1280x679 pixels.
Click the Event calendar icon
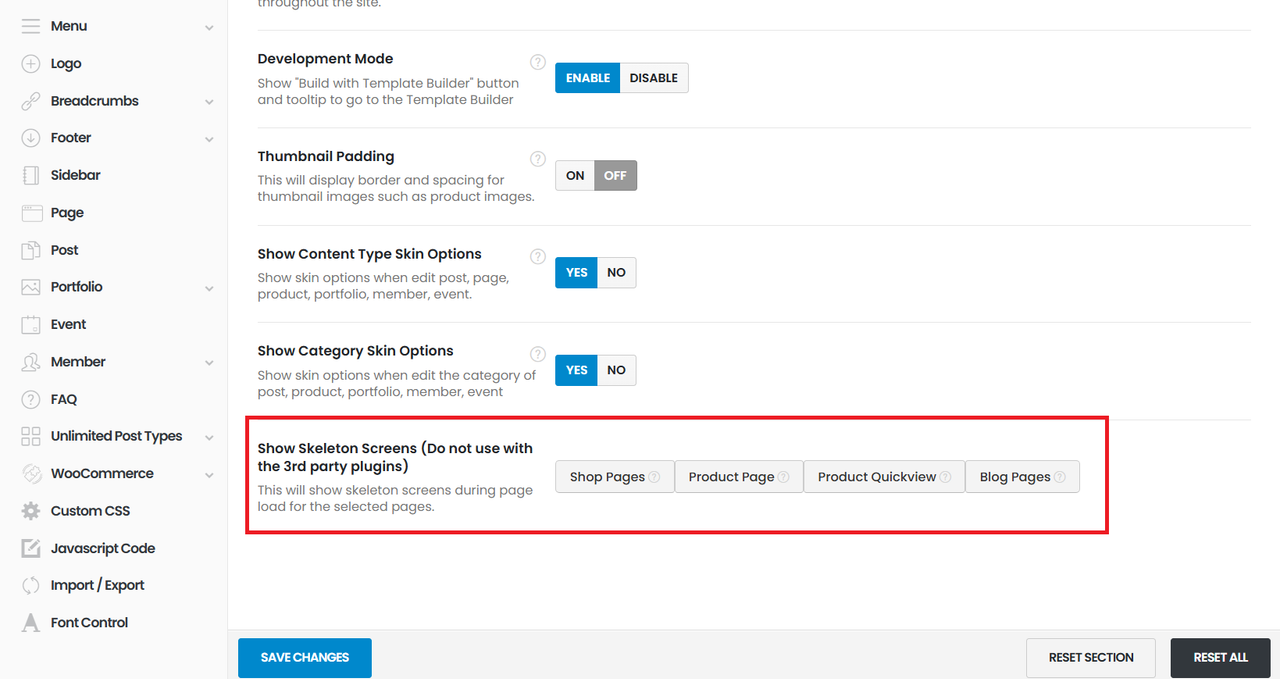[x=31, y=324]
